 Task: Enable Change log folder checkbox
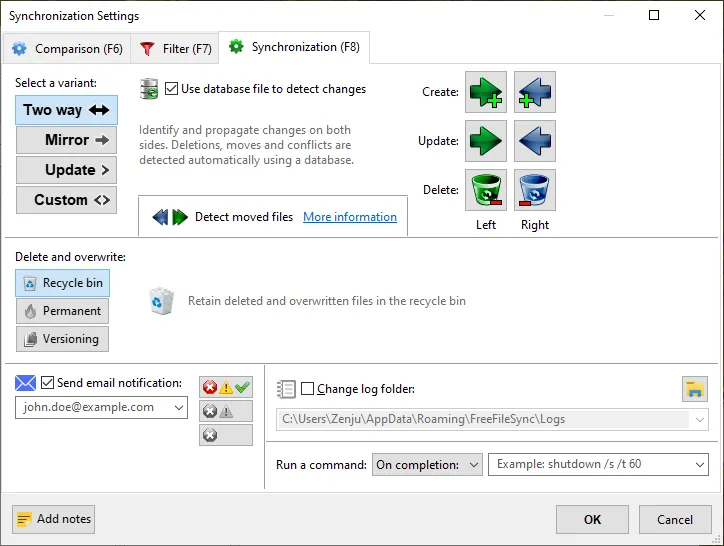307,389
